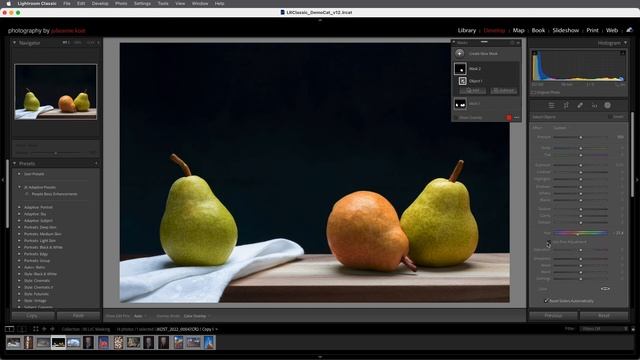640x360 pixels.
Task: Switch to the Develop module
Action: pos(494,31)
